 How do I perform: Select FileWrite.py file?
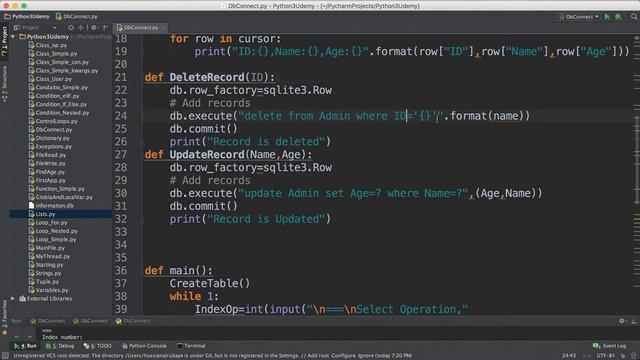coord(47,163)
